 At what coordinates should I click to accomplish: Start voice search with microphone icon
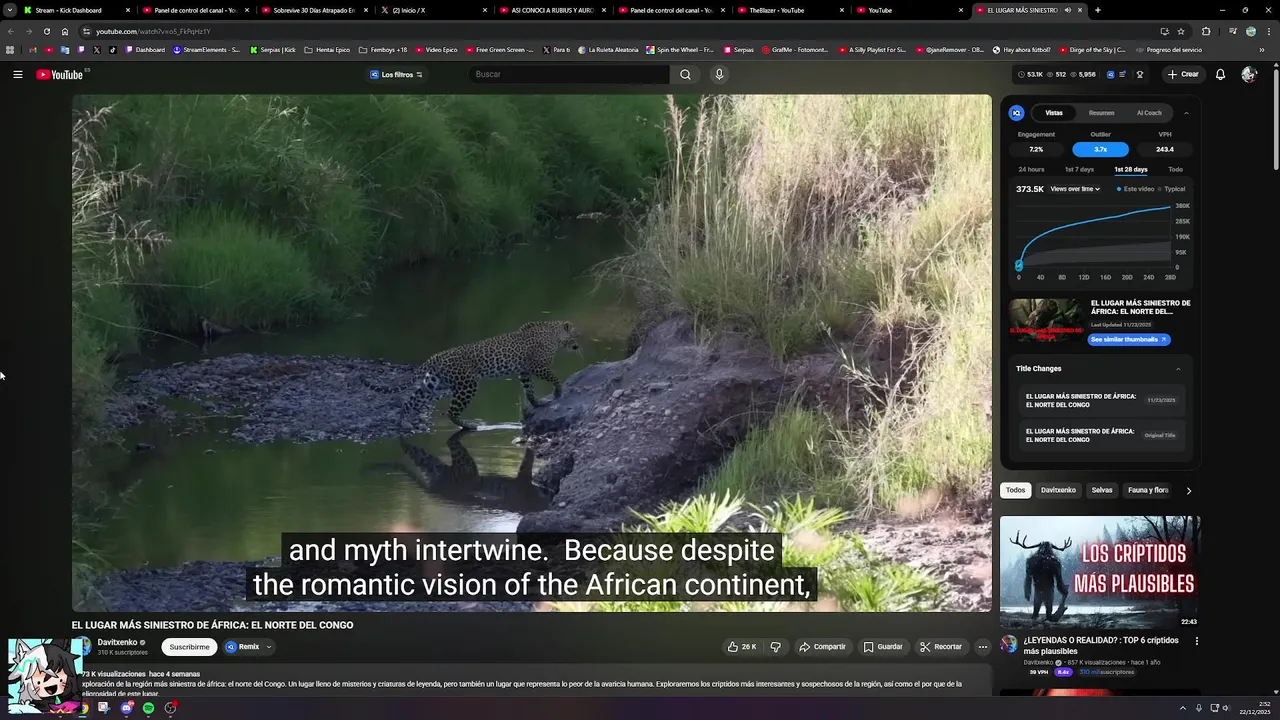tap(718, 74)
